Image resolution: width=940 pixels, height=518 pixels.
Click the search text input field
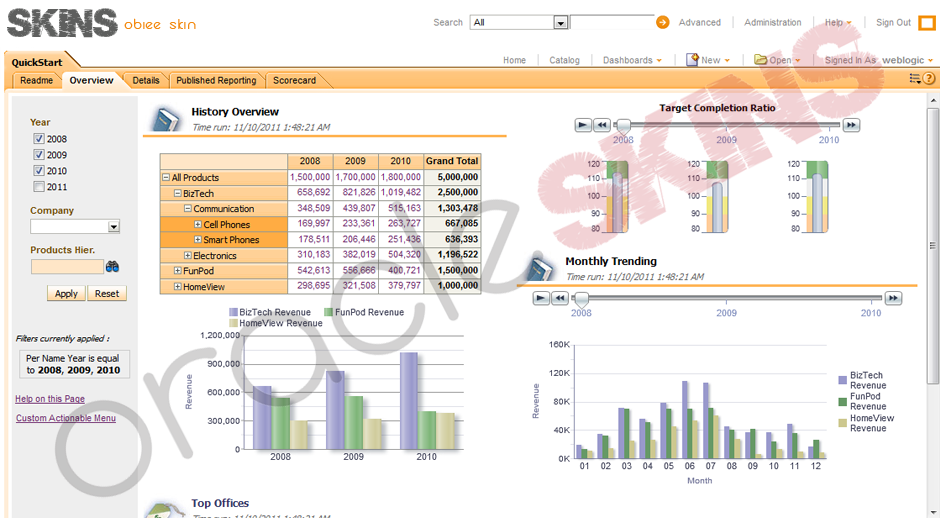tap(611, 22)
